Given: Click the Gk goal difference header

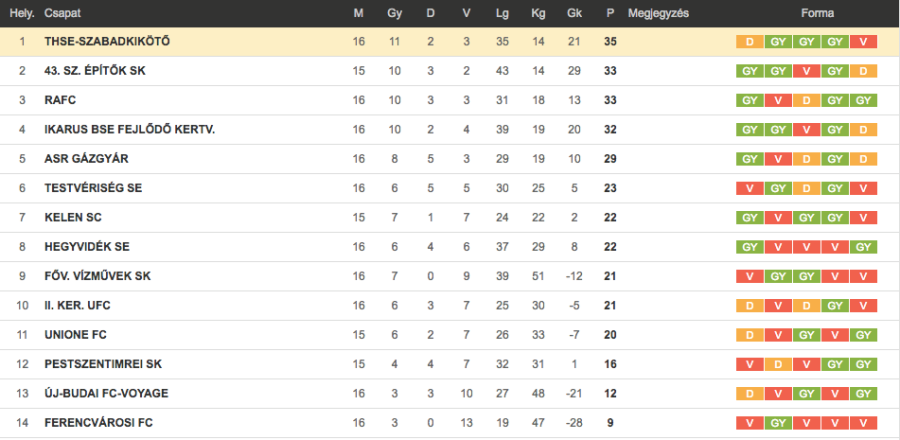Looking at the screenshot, I should point(574,14).
